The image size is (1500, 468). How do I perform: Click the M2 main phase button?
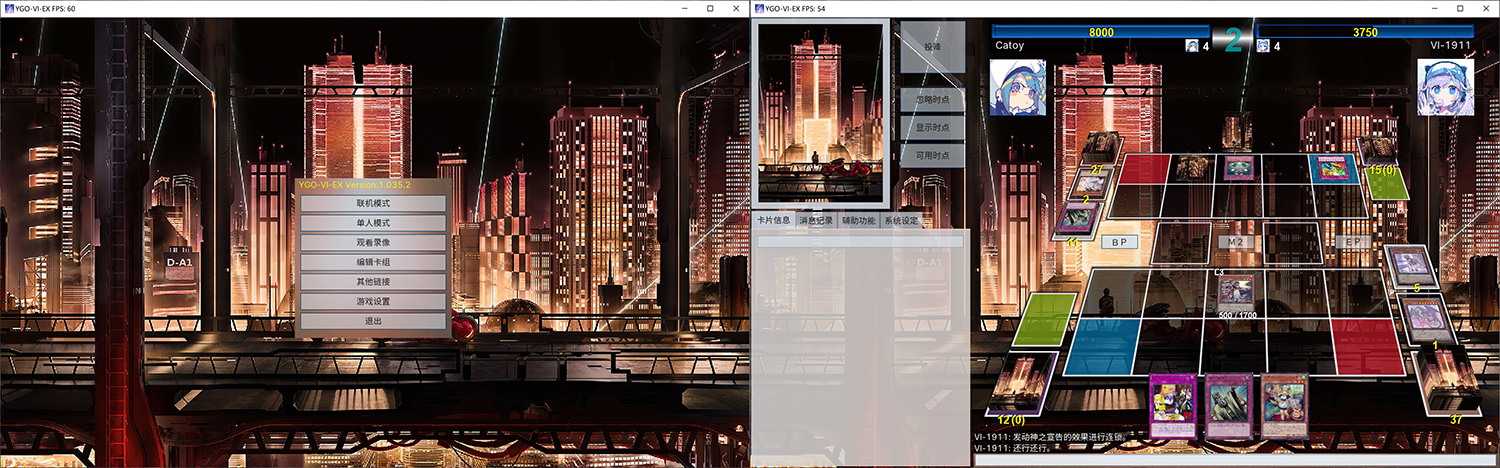(x=1235, y=241)
